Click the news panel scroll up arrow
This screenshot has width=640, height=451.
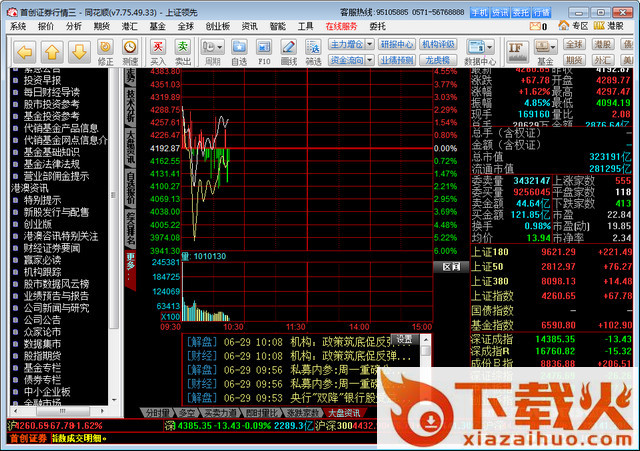click(426, 339)
